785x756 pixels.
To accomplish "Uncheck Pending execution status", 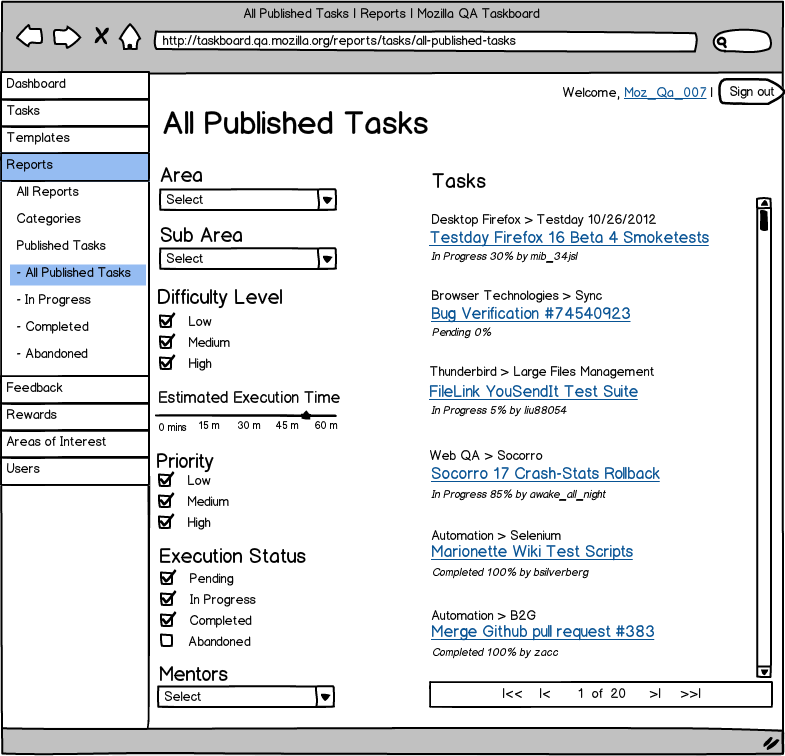I will pos(168,578).
